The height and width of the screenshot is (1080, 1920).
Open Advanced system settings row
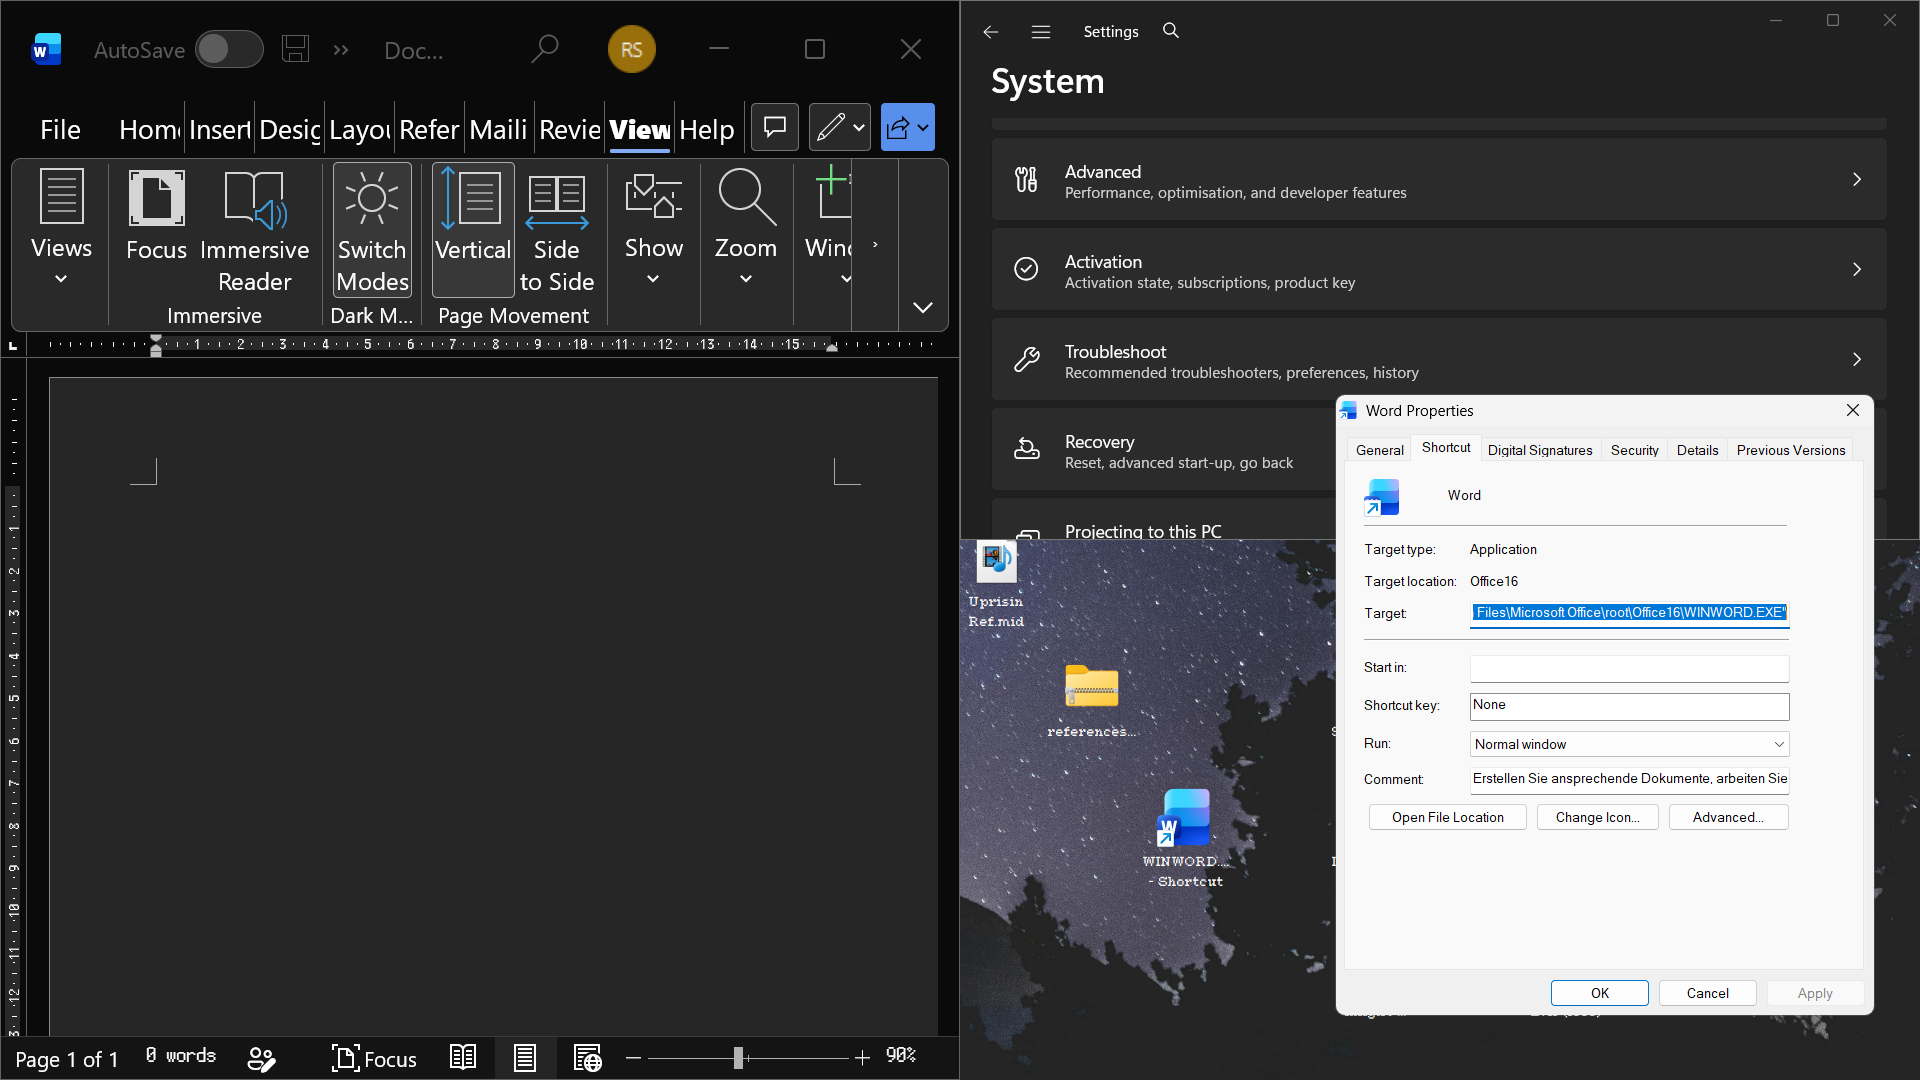[x=1438, y=180]
